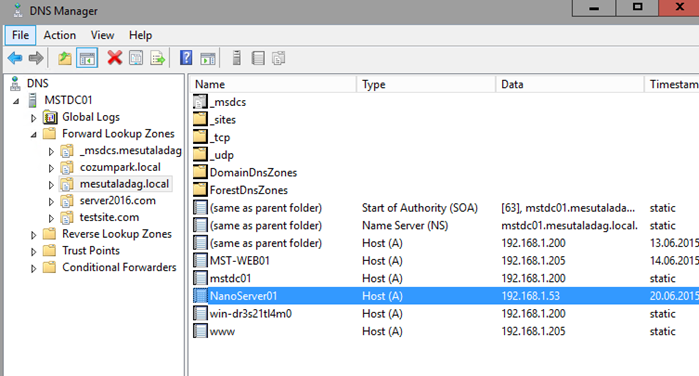The image size is (699, 376).
Task: Open the Help menu
Action: pos(140,35)
